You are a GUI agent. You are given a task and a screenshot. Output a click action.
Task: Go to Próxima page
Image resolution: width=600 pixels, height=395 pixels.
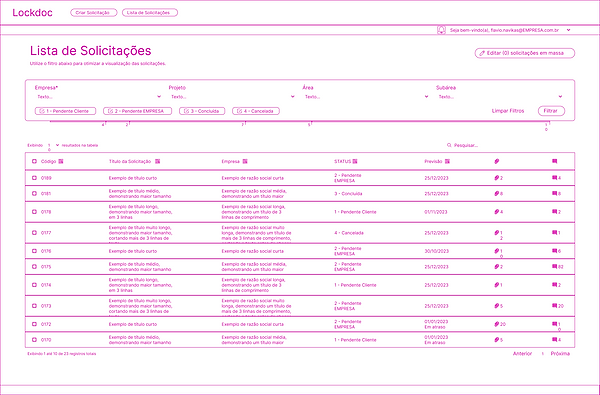560,354
